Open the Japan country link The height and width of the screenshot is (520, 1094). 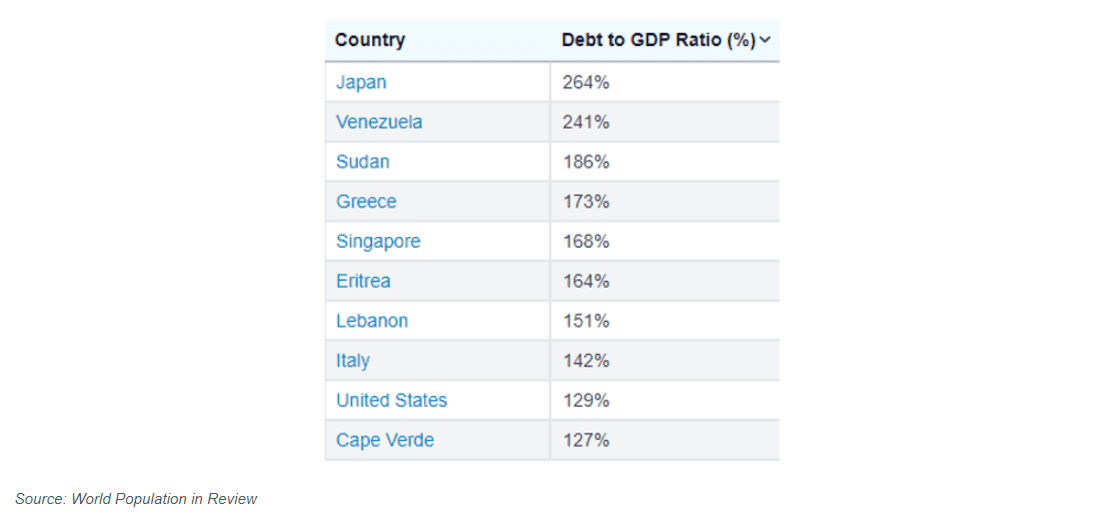pyautogui.click(x=361, y=82)
